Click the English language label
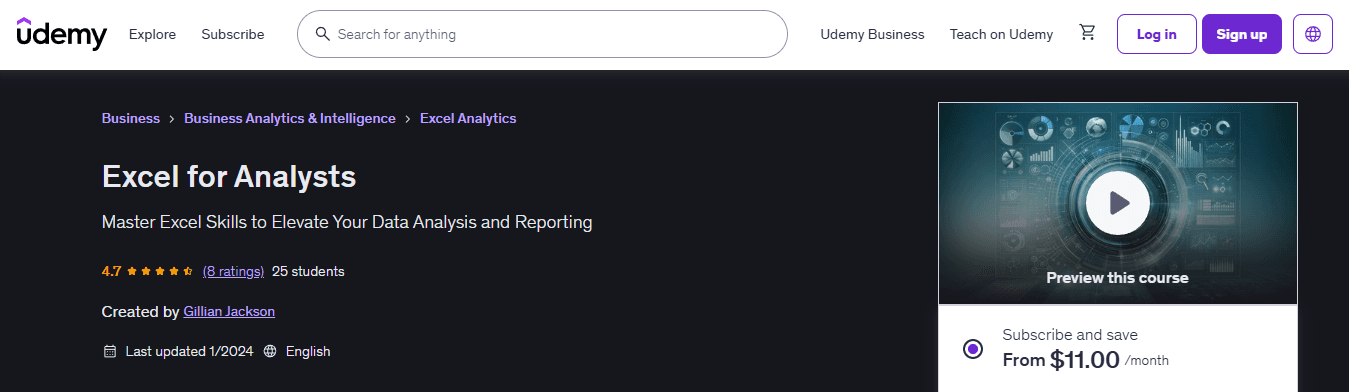The image size is (1349, 392). coord(308,351)
